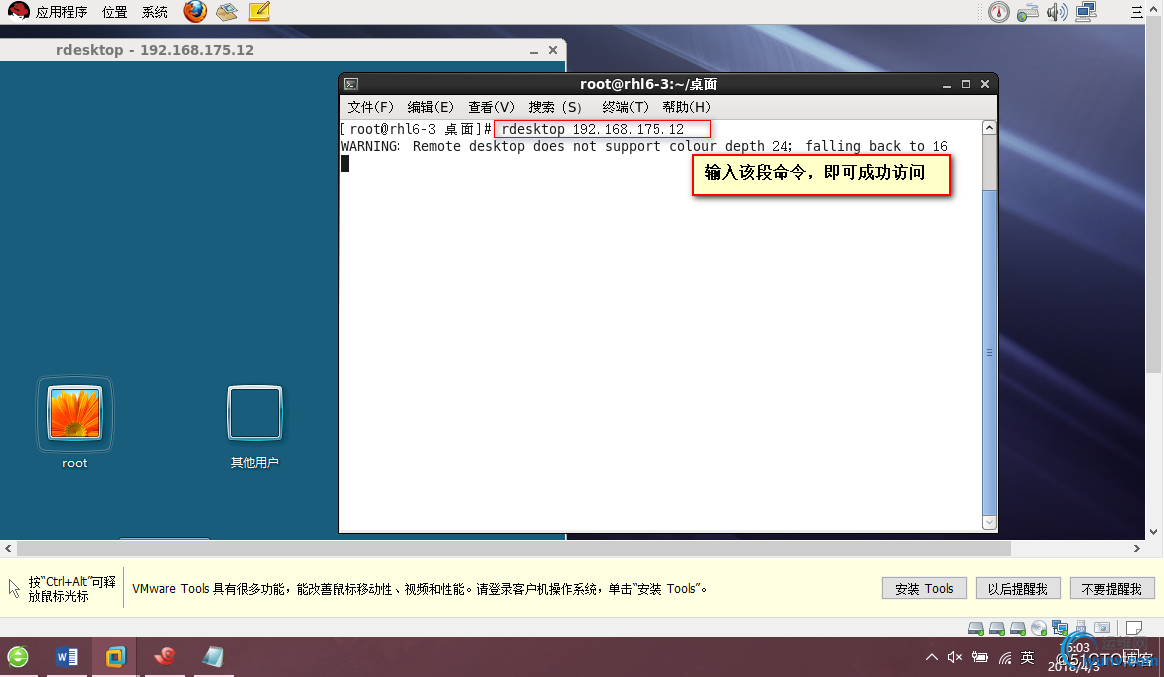Viewport: 1164px width, 677px height.
Task: Click the battery power tray icon
Action: tap(980, 657)
